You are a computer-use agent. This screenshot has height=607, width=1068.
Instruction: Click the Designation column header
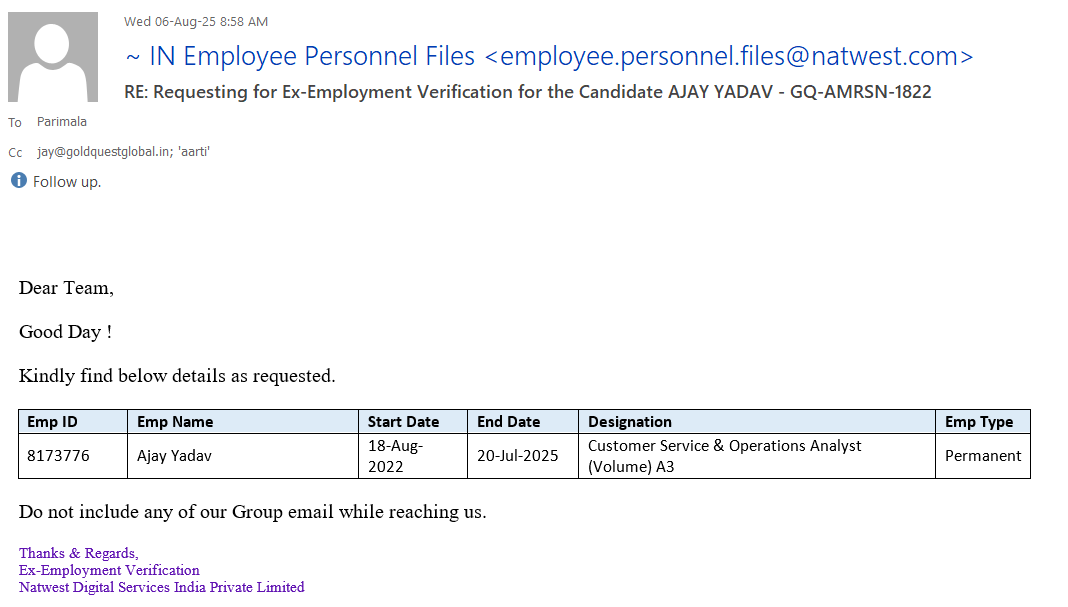click(630, 422)
